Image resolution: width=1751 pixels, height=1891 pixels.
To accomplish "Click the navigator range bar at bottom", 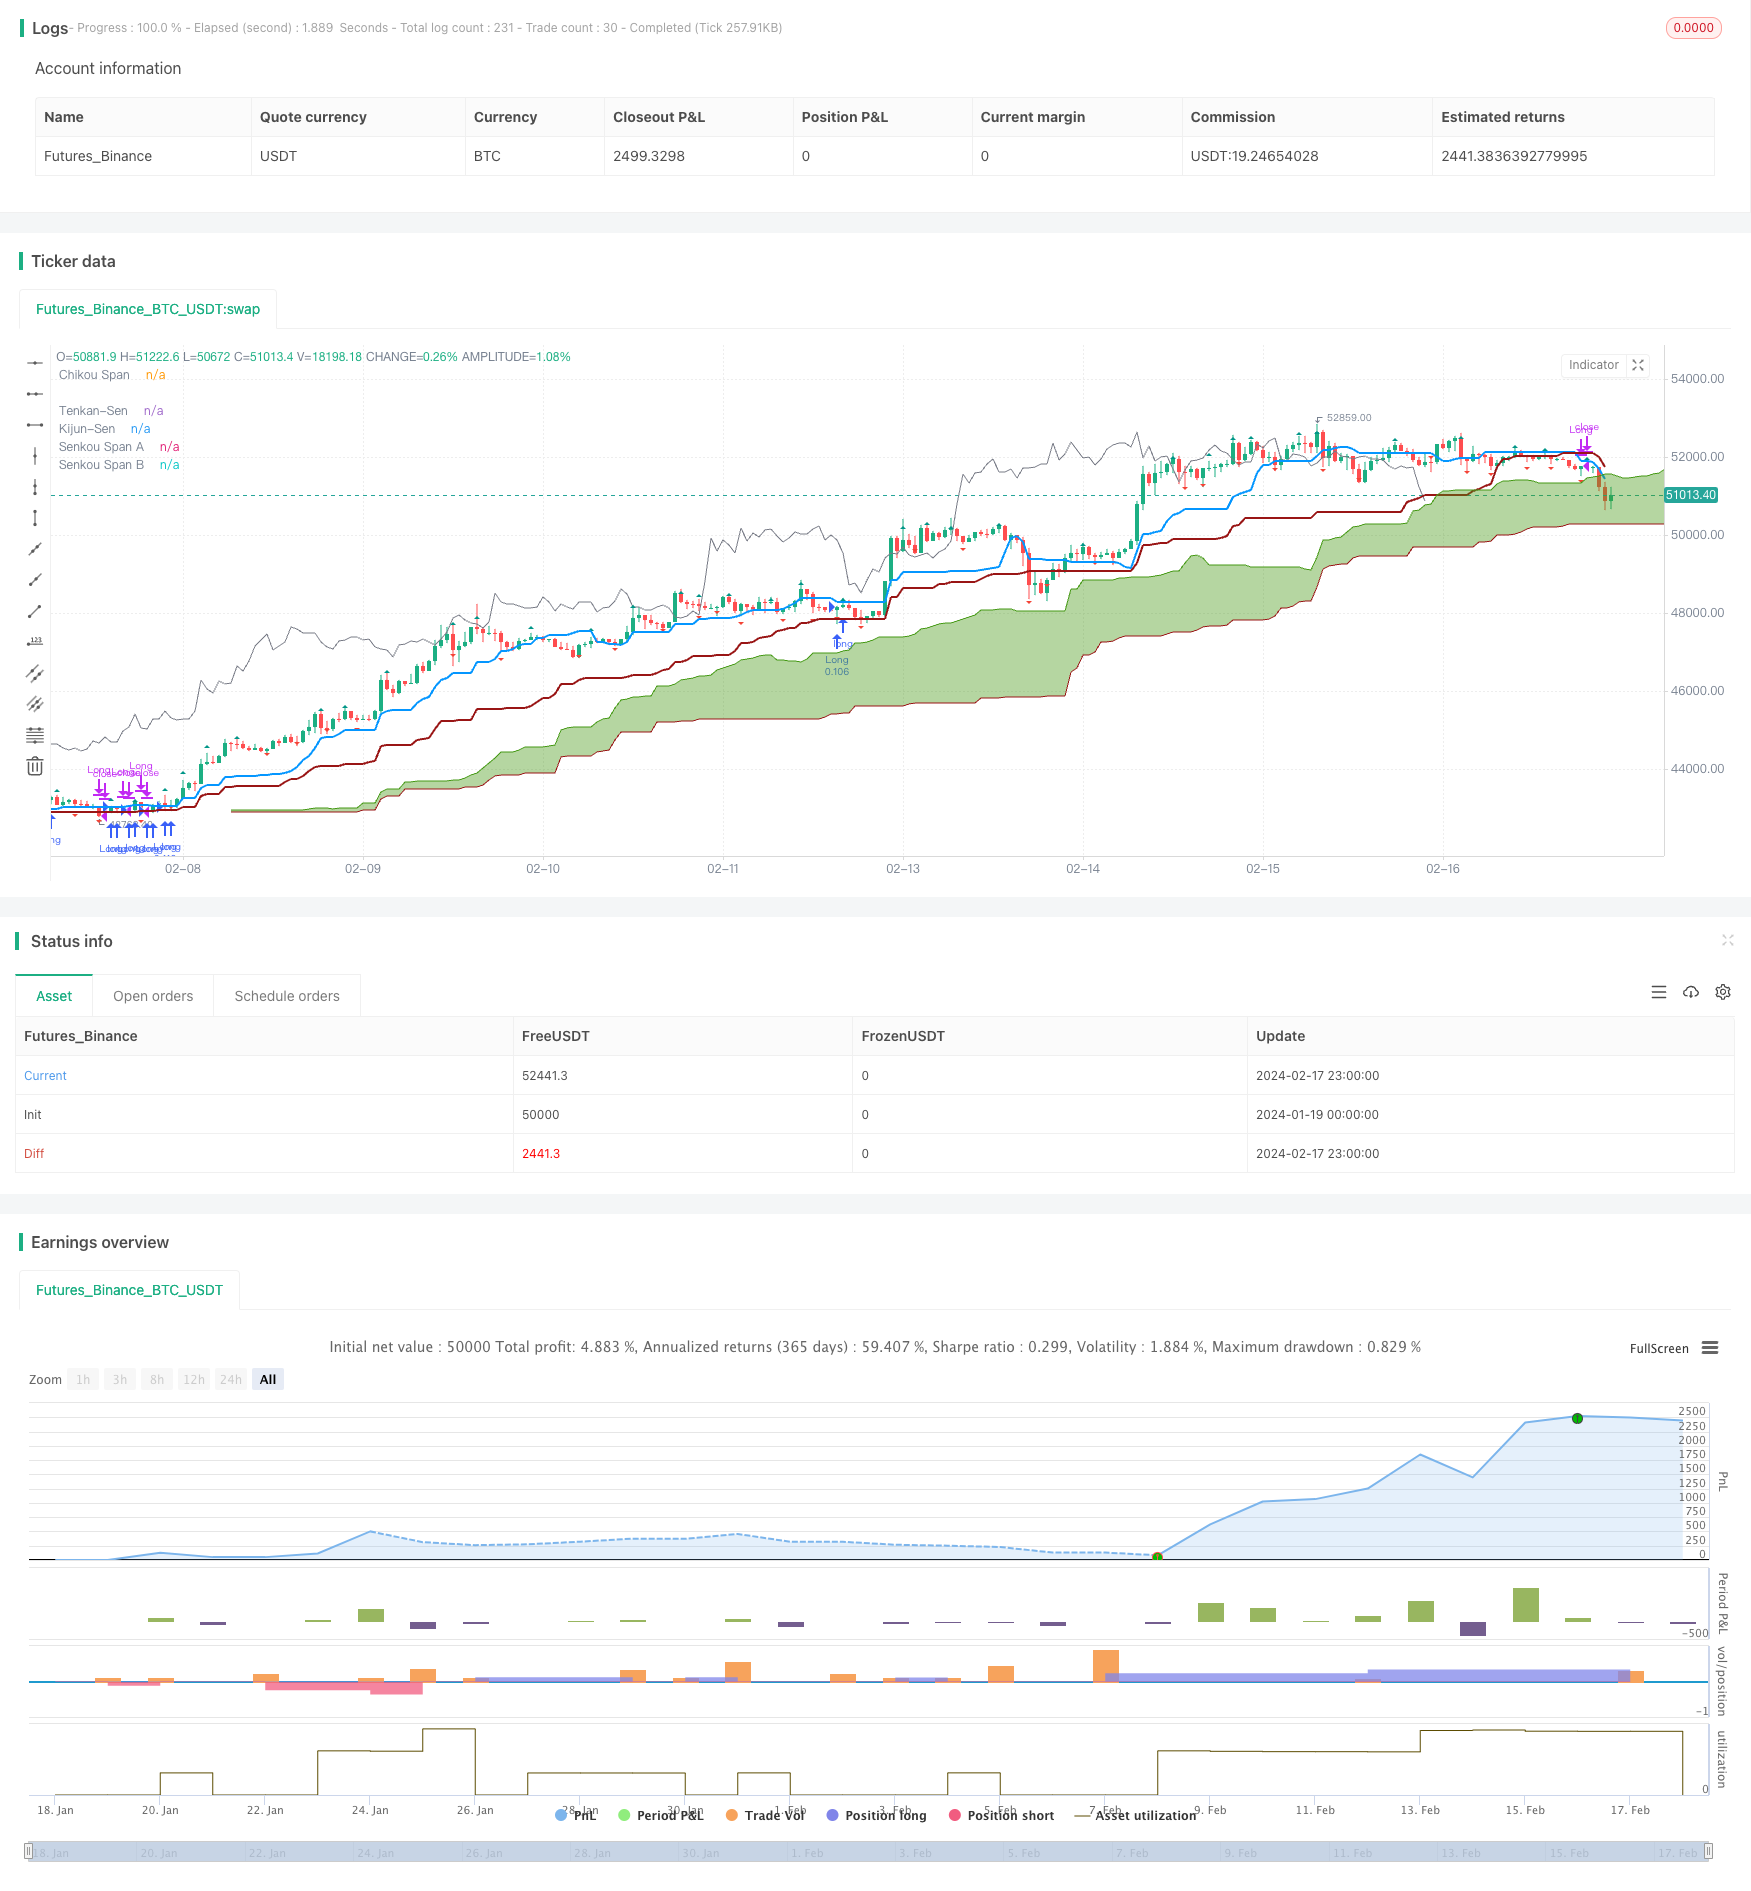I will 869,1851.
